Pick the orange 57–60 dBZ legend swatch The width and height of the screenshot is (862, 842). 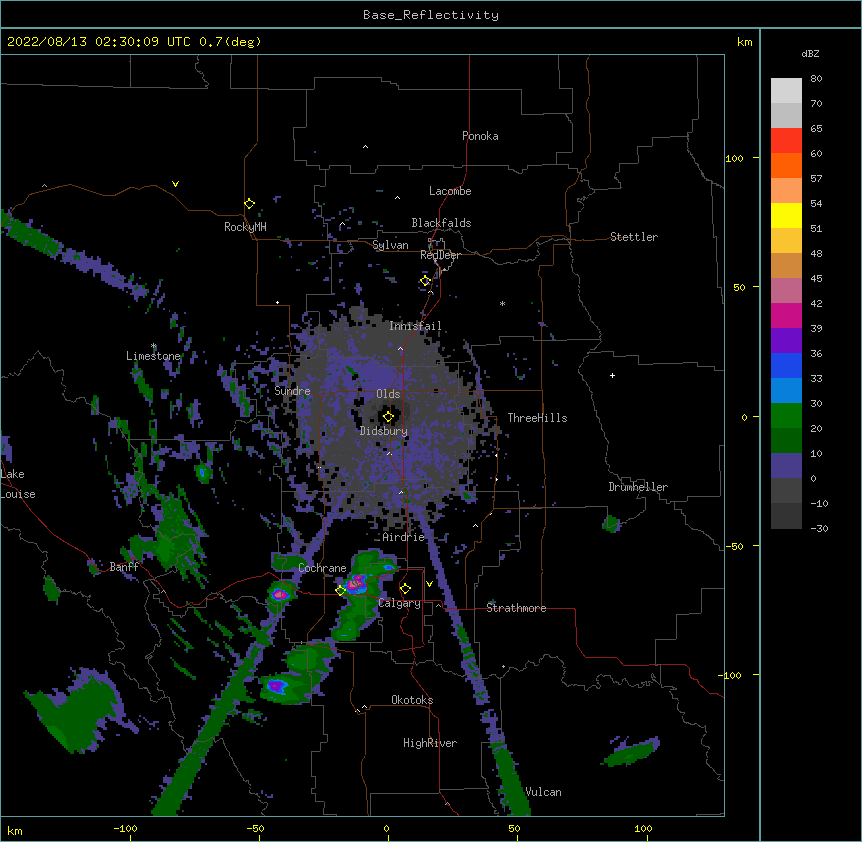coord(786,165)
